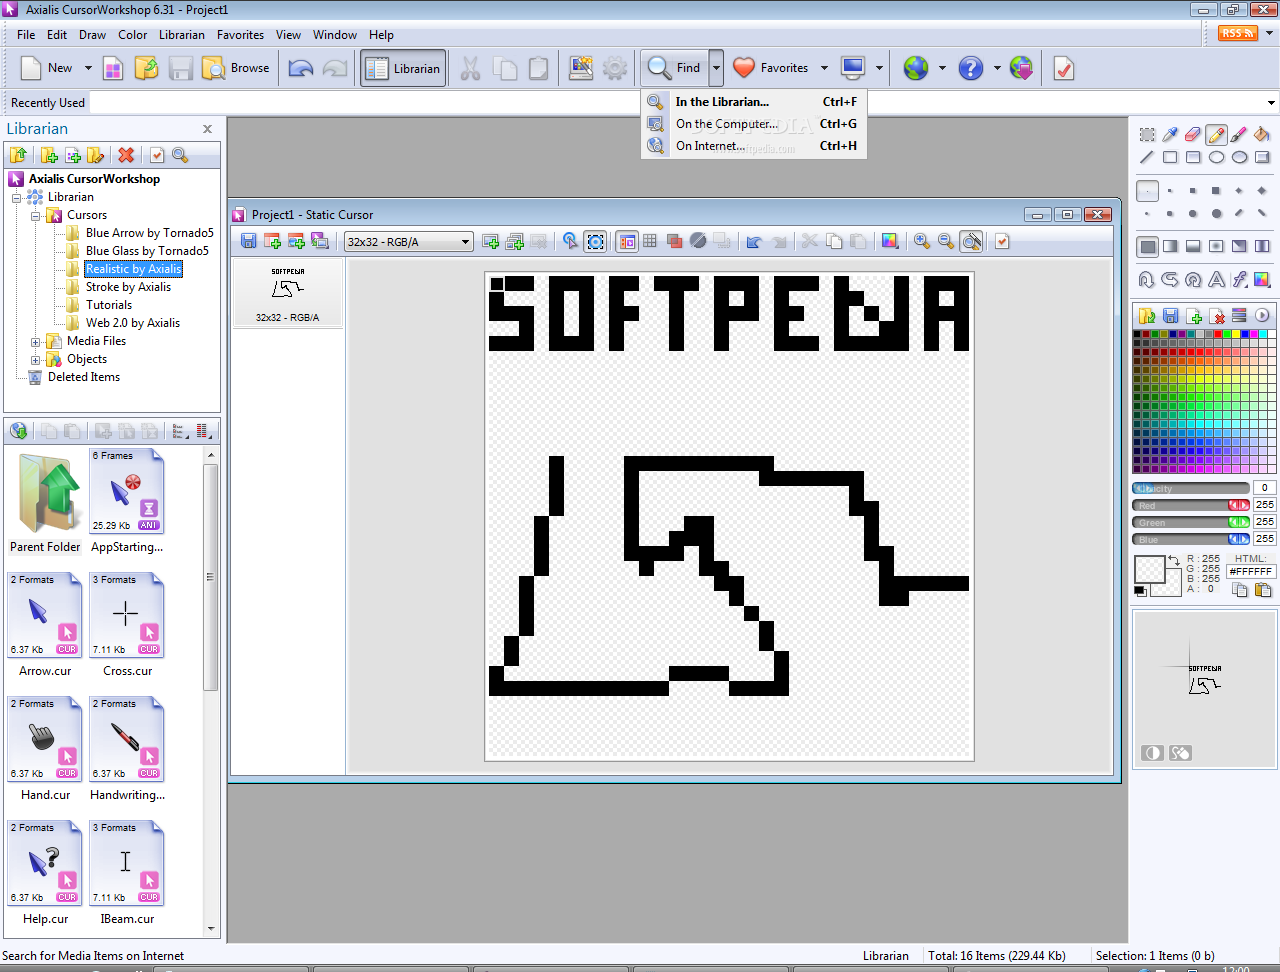Click the Undo arrow in the main toolbar
Screen dimensions: 1280x972
click(x=301, y=68)
